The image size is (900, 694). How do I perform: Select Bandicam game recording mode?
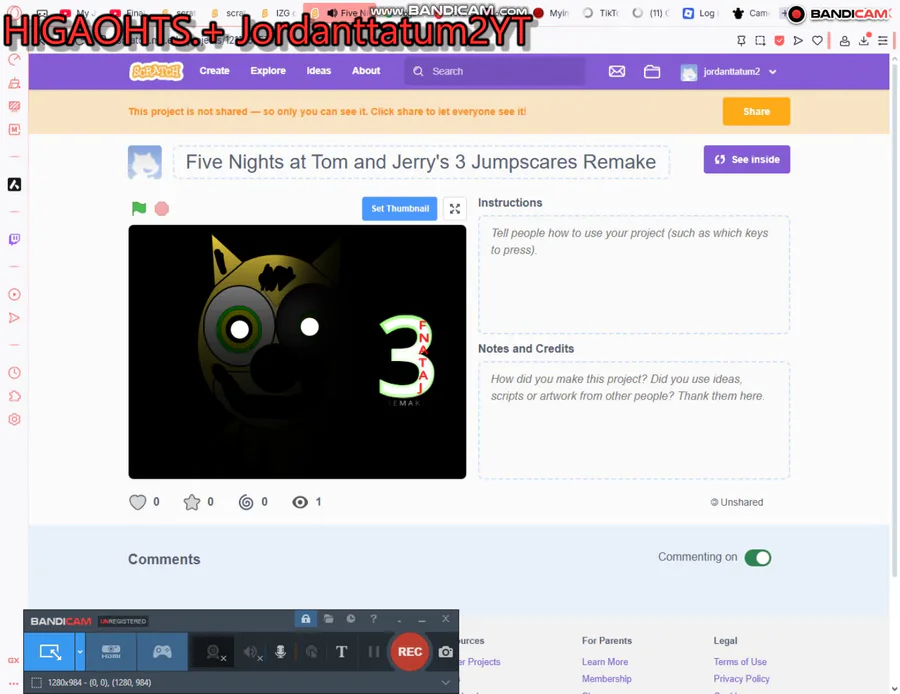tap(162, 652)
